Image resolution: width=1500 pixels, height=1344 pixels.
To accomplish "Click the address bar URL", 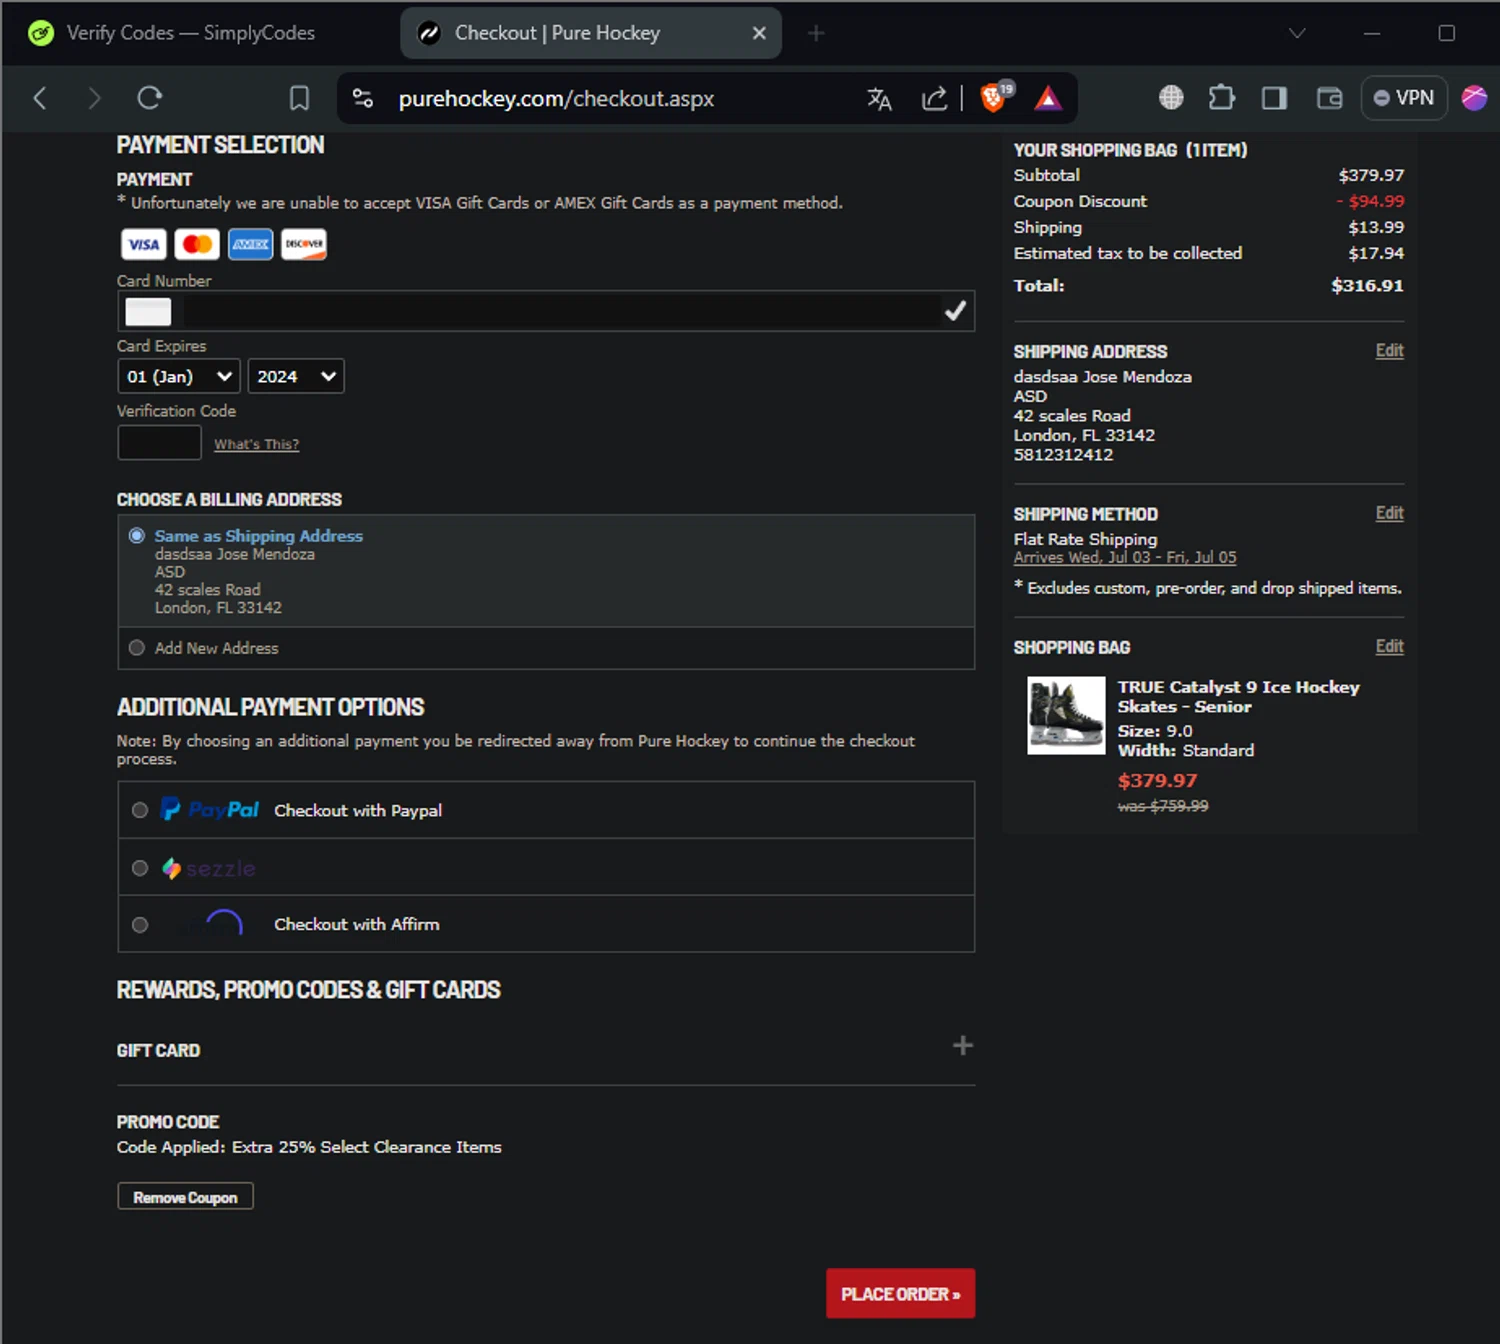I will 556,98.
